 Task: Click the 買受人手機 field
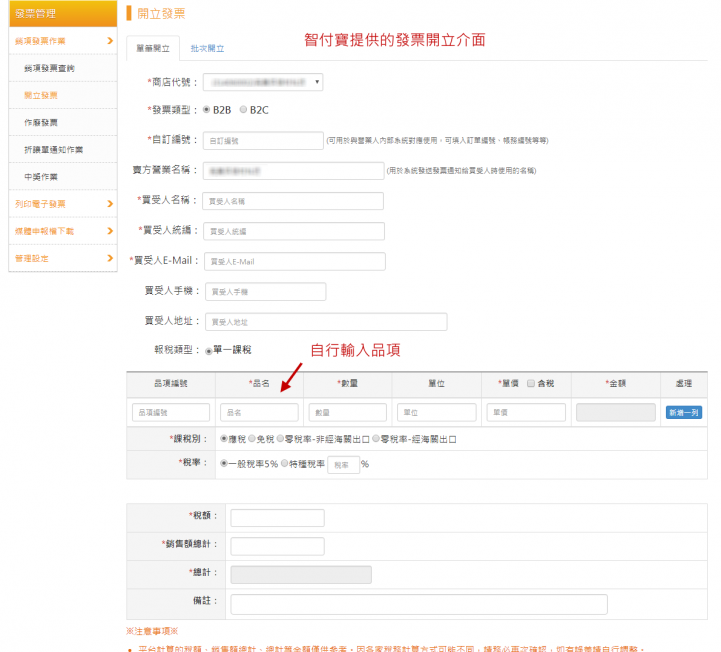(266, 292)
